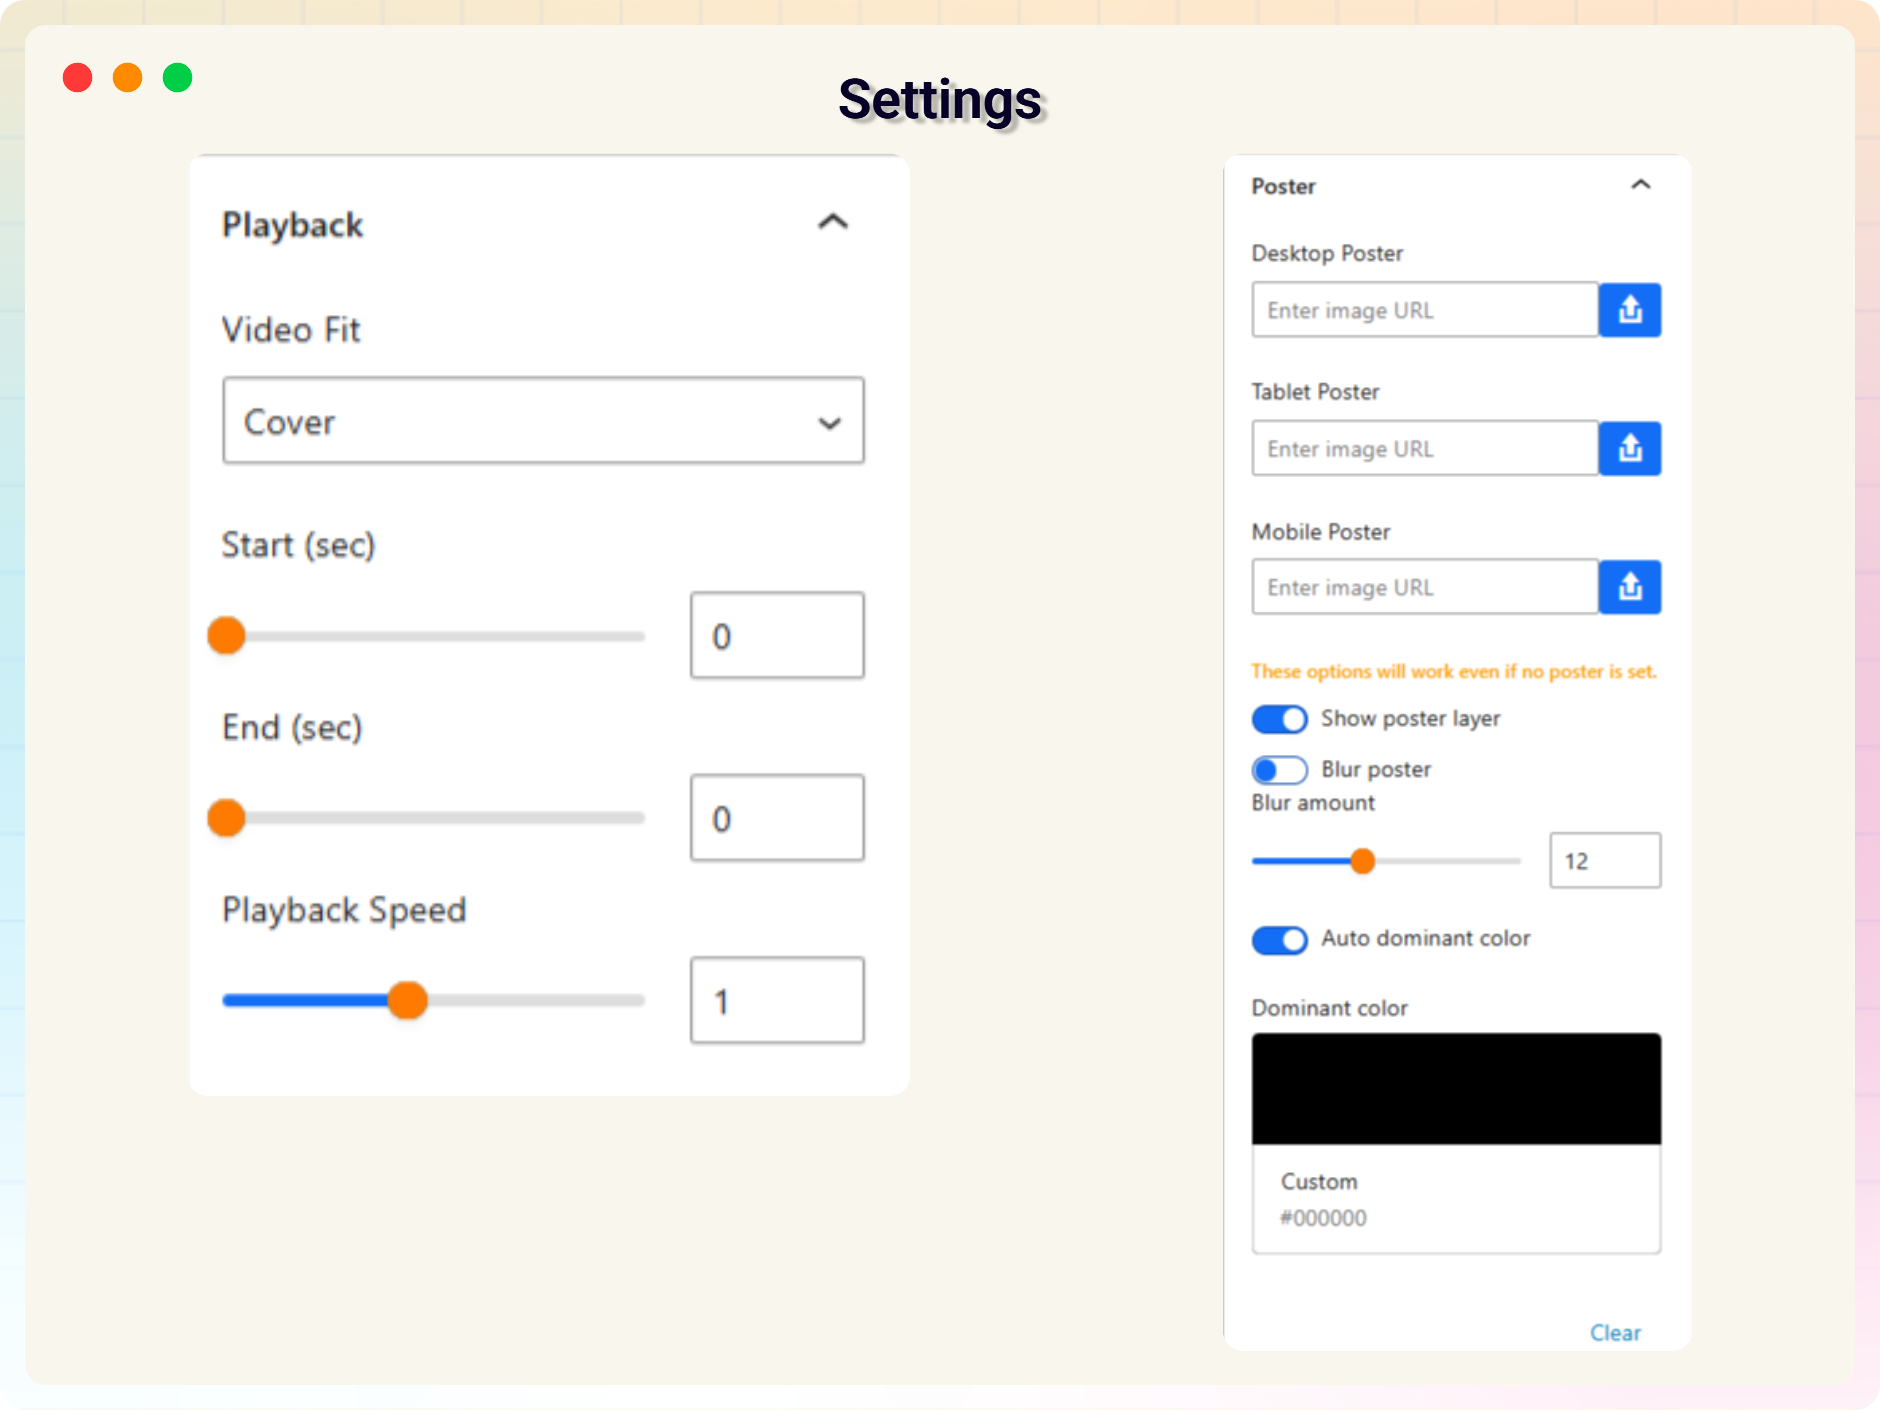Image resolution: width=1880 pixels, height=1410 pixels.
Task: Click the Start (sec) slider handle
Action: point(227,636)
